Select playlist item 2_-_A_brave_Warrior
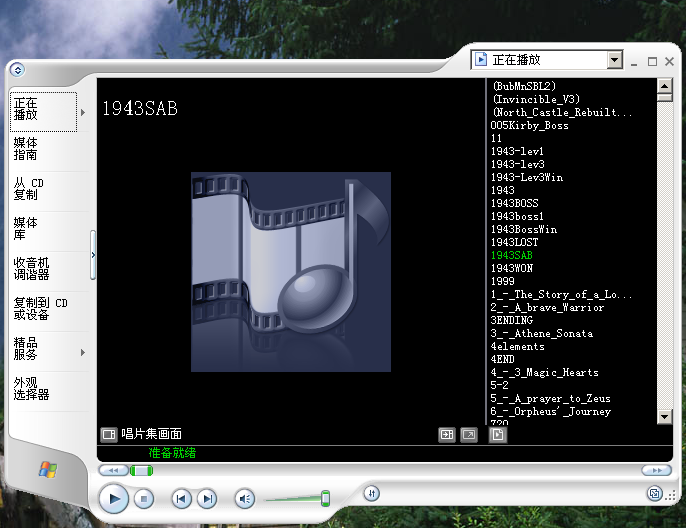The width and height of the screenshot is (686, 528). (x=547, y=308)
